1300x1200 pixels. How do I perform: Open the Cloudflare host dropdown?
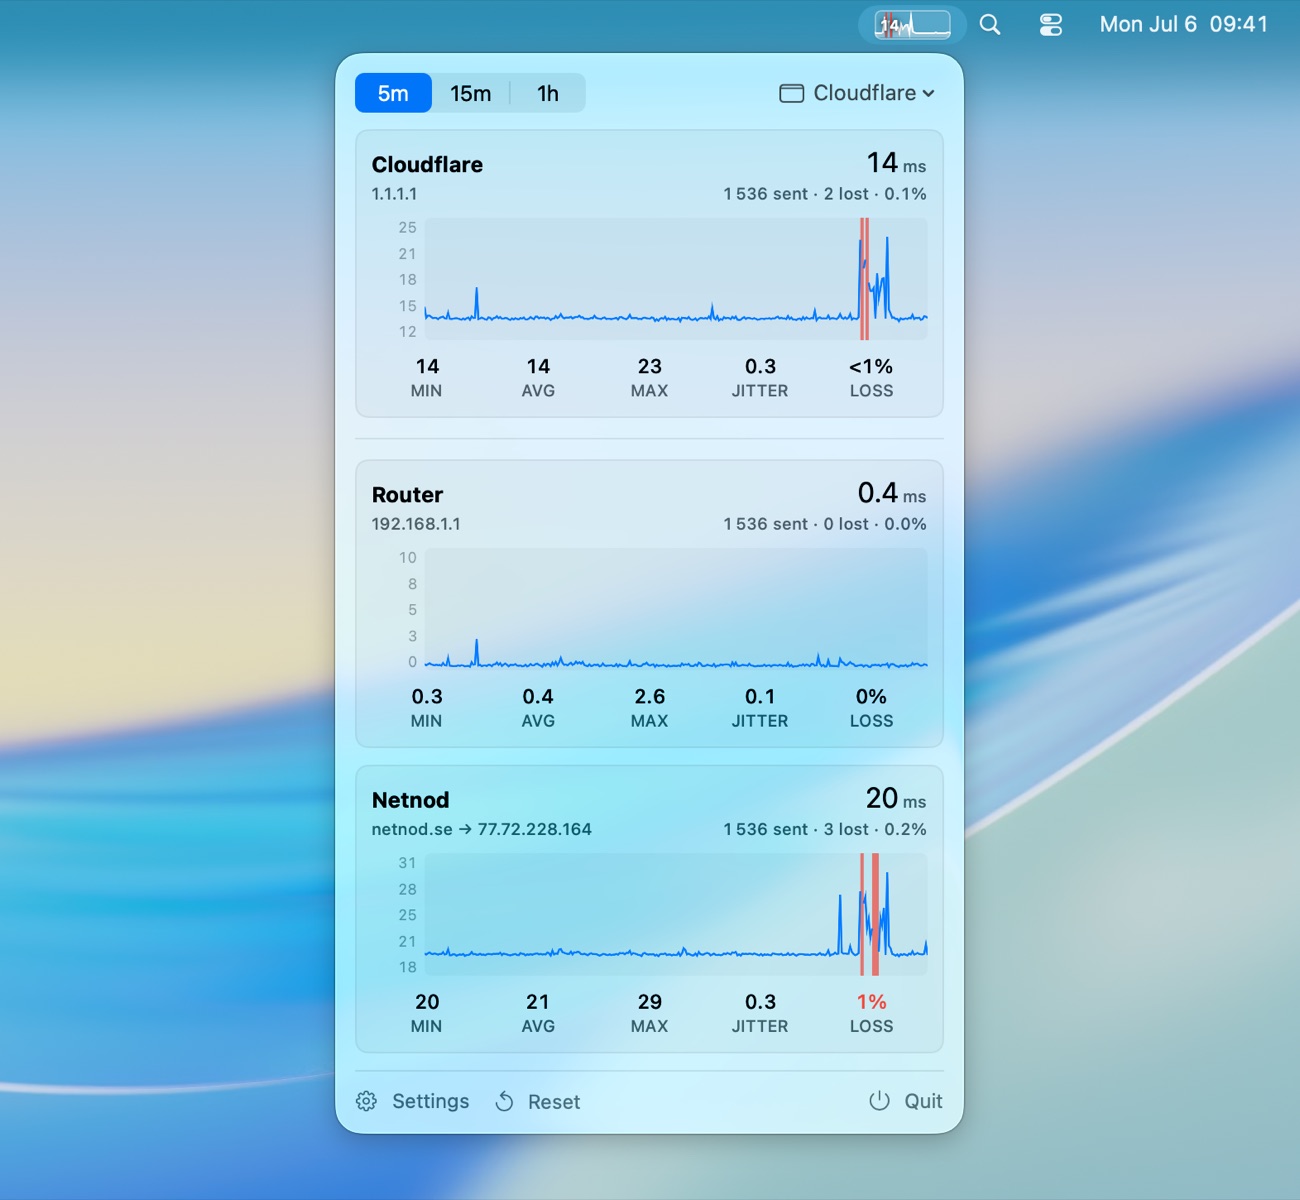pos(858,93)
